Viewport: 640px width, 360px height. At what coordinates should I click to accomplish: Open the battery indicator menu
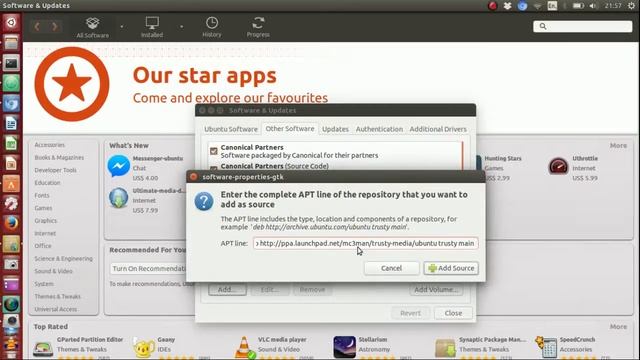click(578, 6)
